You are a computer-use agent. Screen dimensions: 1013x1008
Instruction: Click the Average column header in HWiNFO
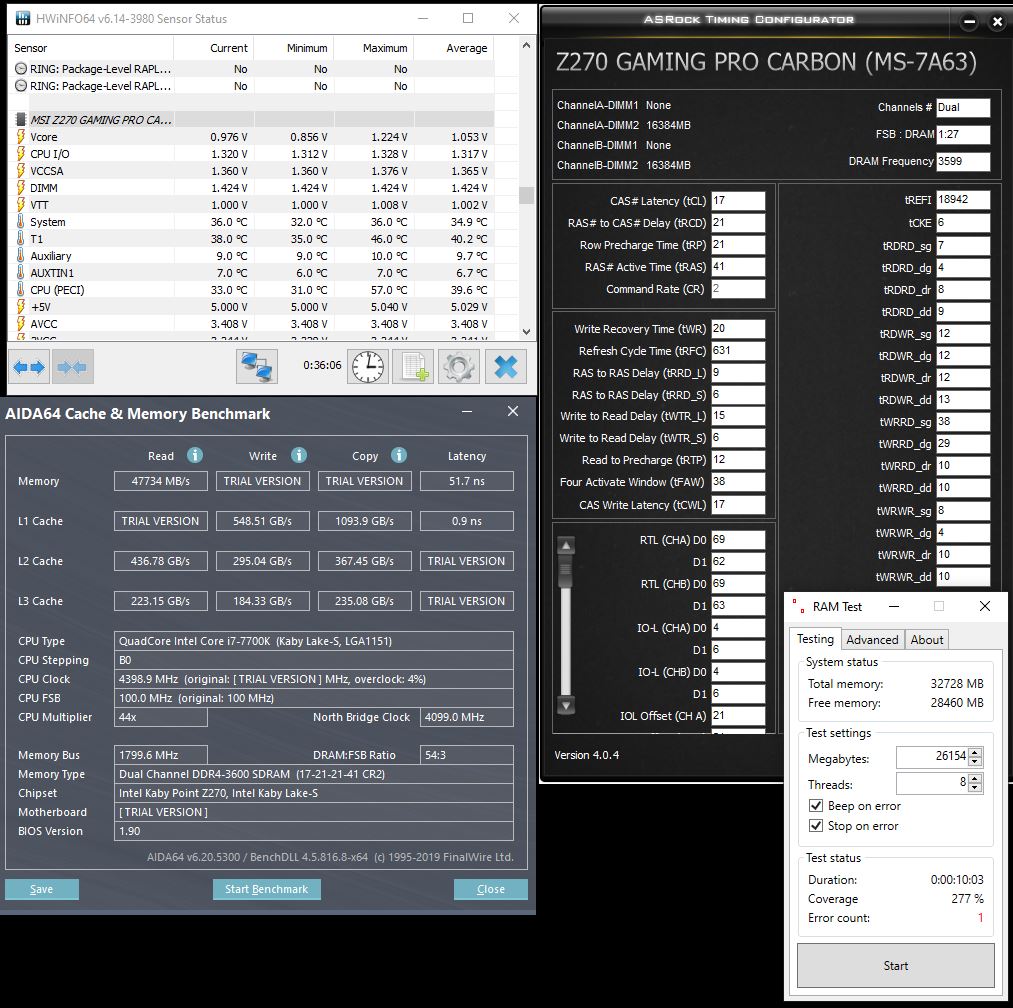454,48
